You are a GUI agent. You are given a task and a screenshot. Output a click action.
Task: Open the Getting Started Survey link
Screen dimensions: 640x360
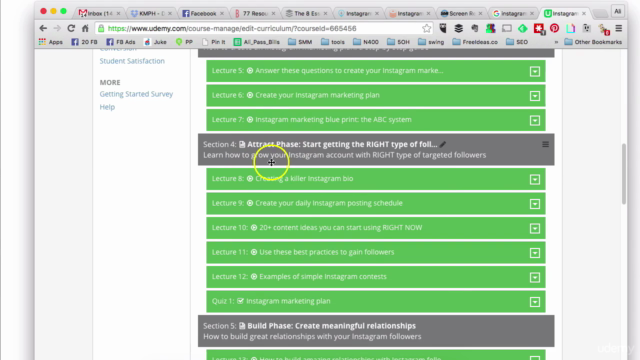[x=136, y=94]
